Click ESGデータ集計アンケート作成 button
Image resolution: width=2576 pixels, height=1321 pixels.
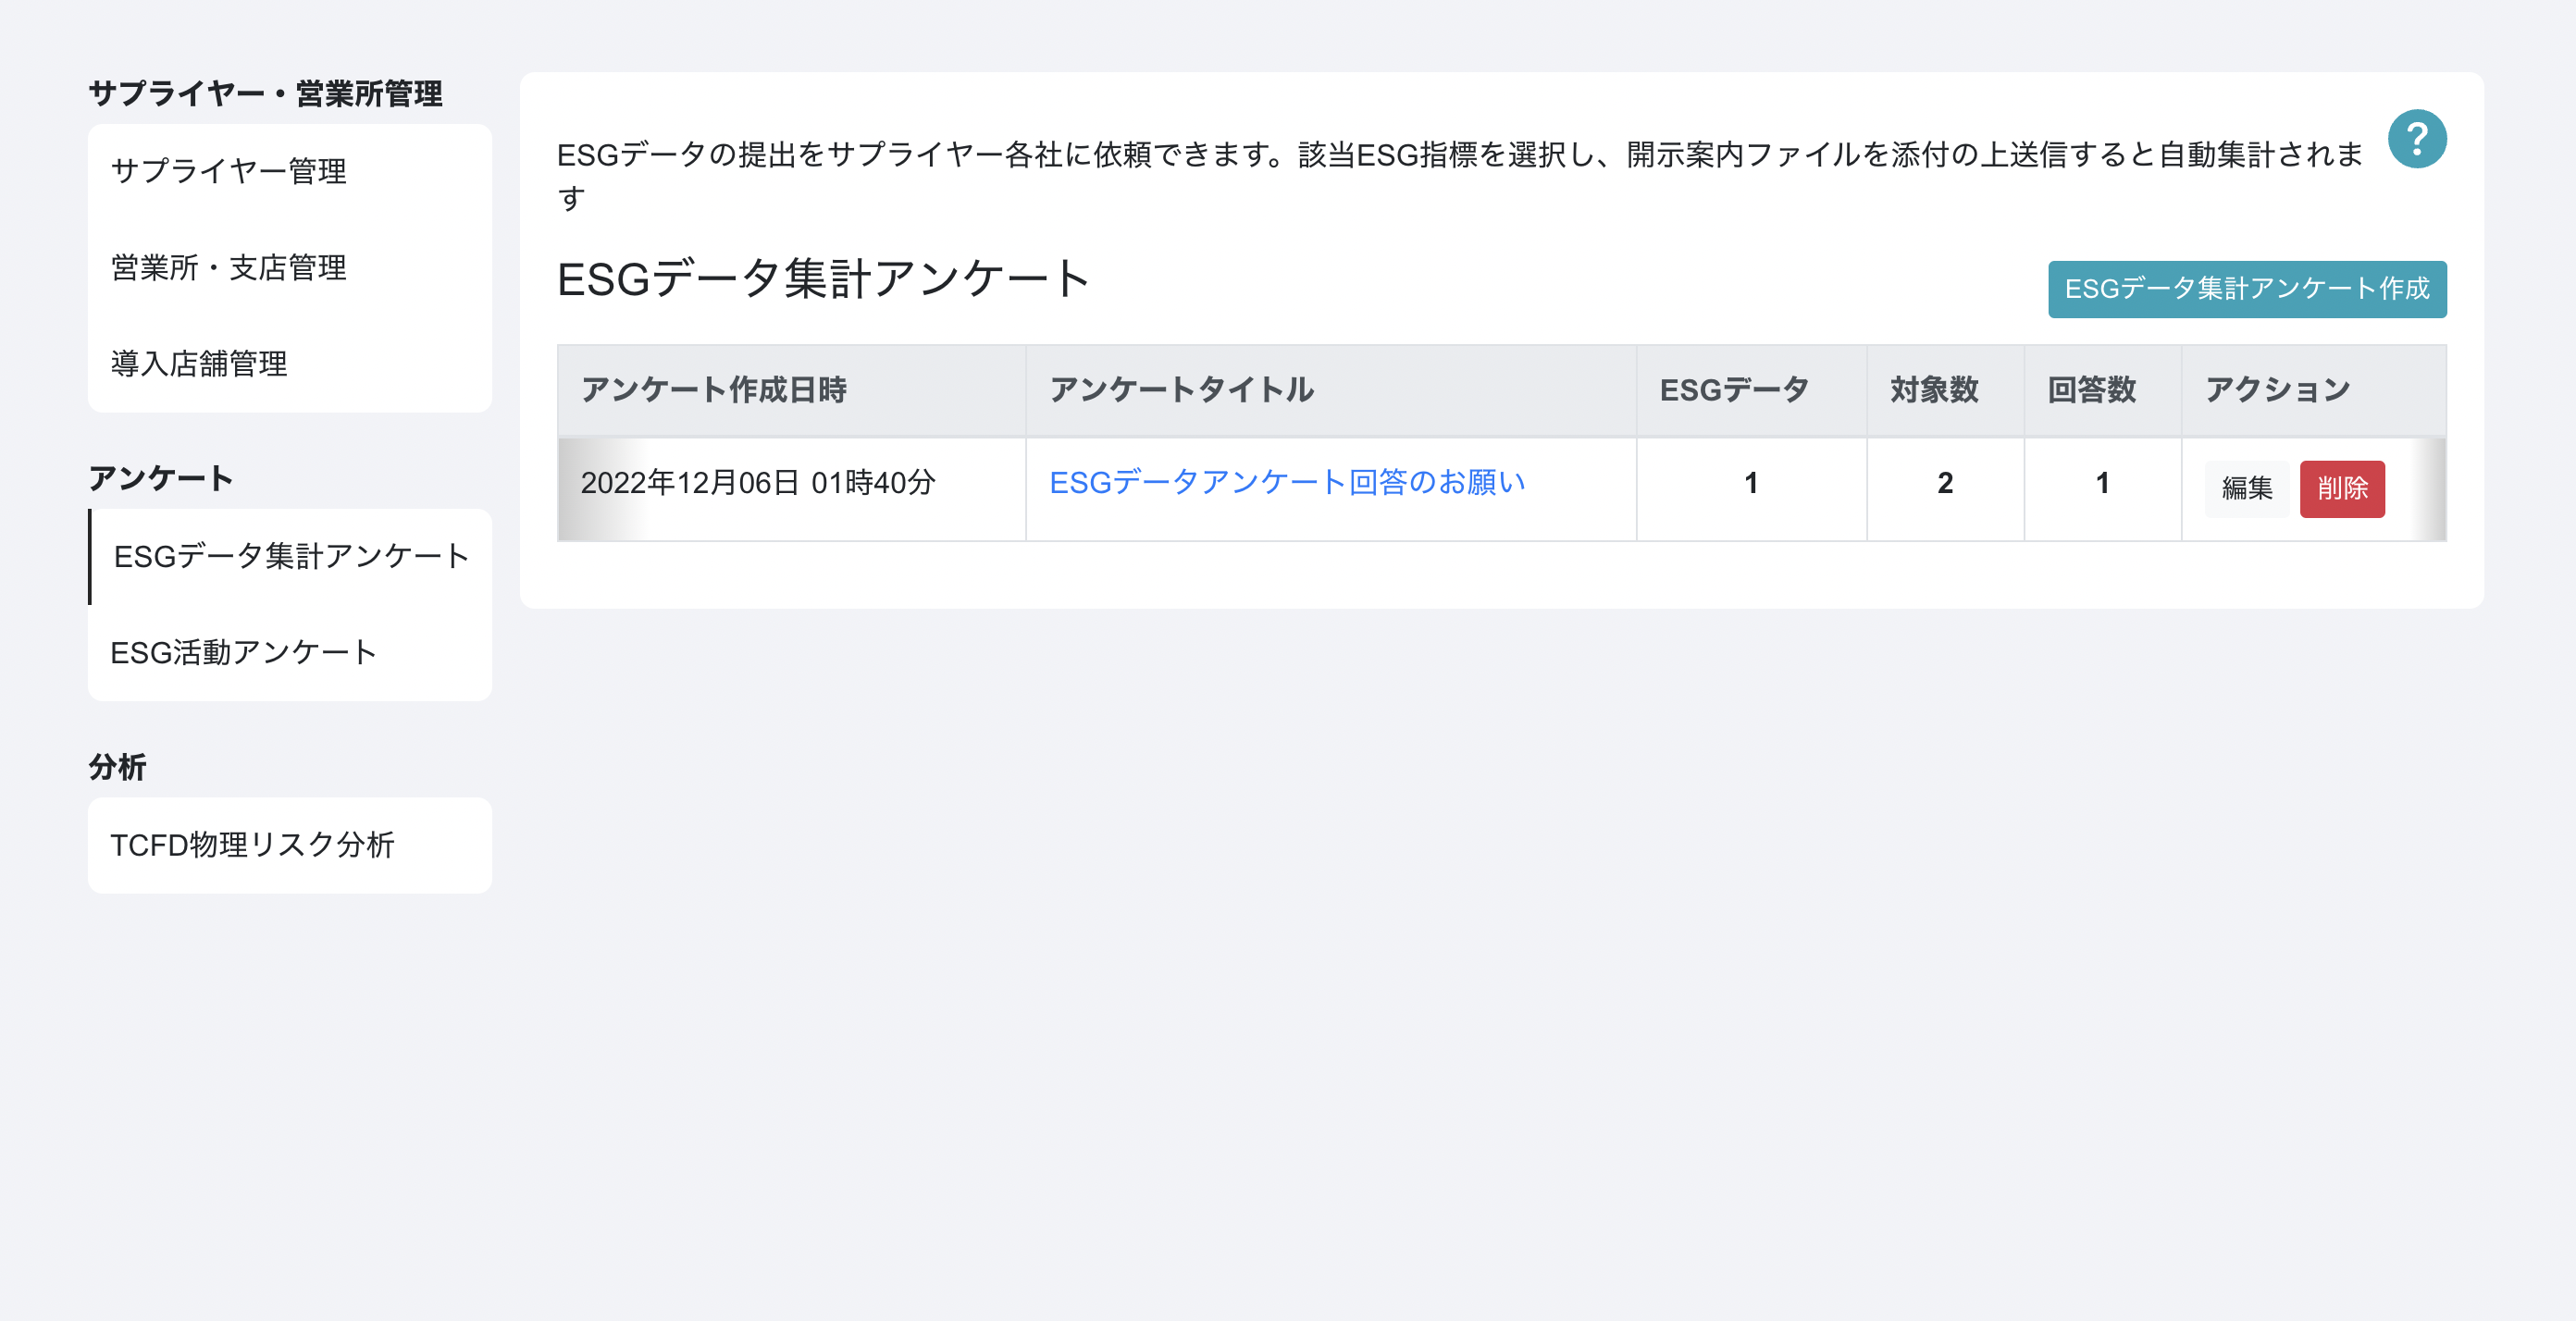[2246, 289]
